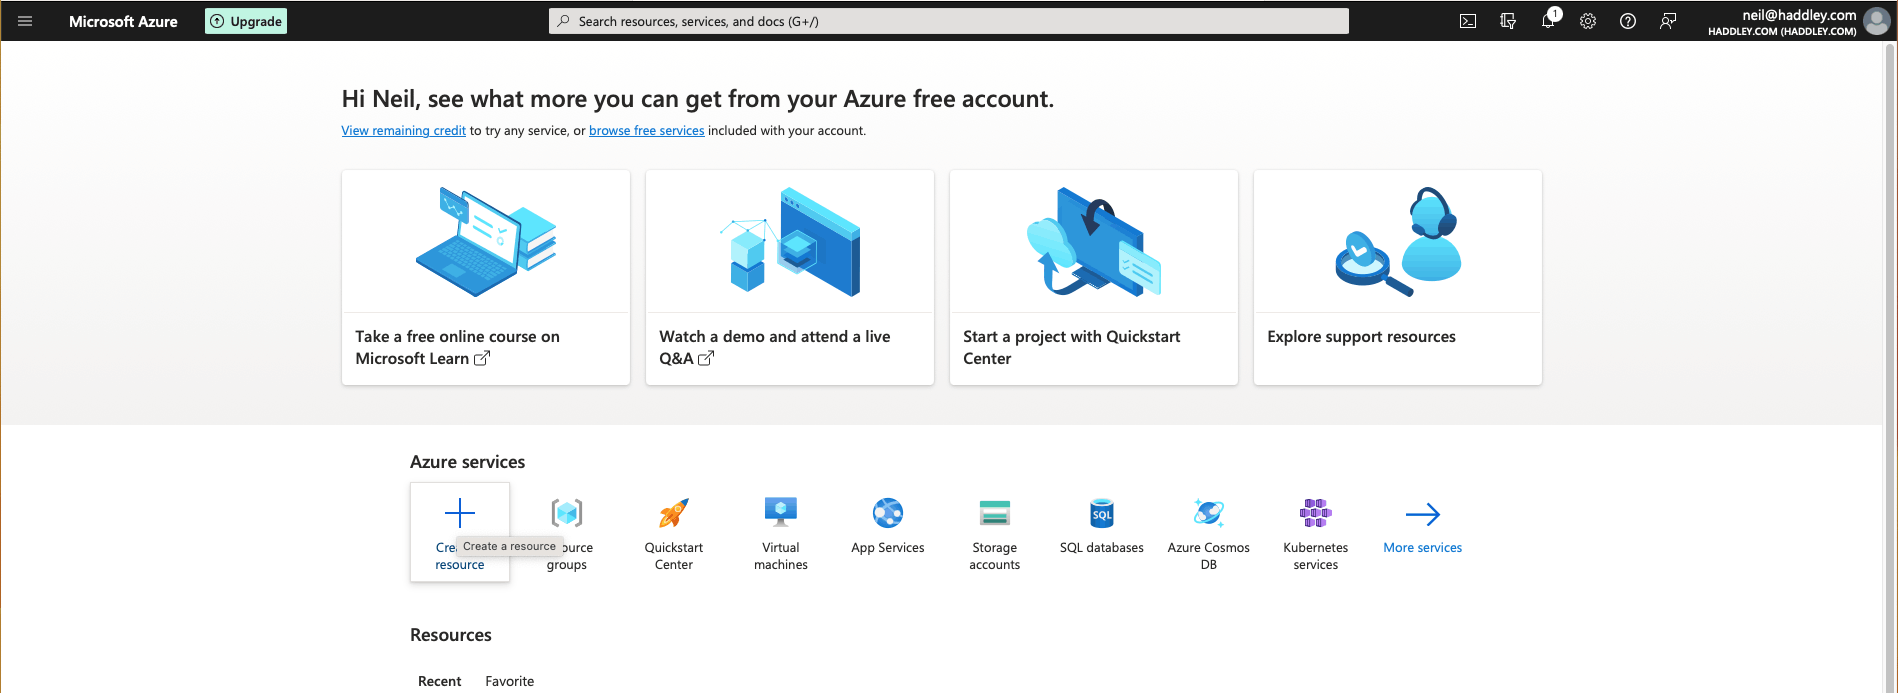This screenshot has height=693, width=1898.
Task: Follow the View remaining credit link
Action: point(403,131)
